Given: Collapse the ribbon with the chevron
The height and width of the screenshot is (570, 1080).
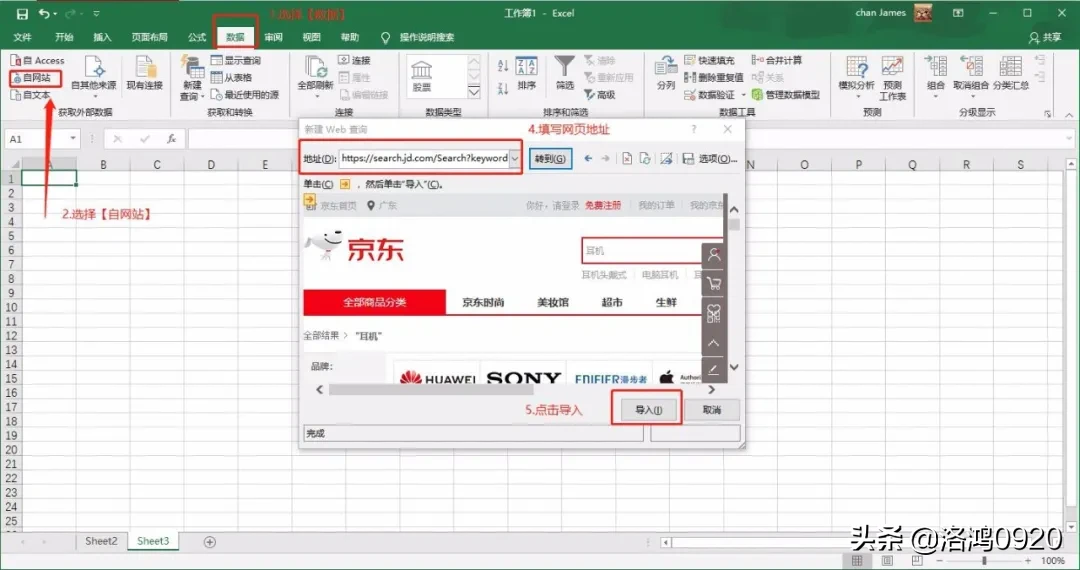Looking at the screenshot, I should click(x=1068, y=114).
